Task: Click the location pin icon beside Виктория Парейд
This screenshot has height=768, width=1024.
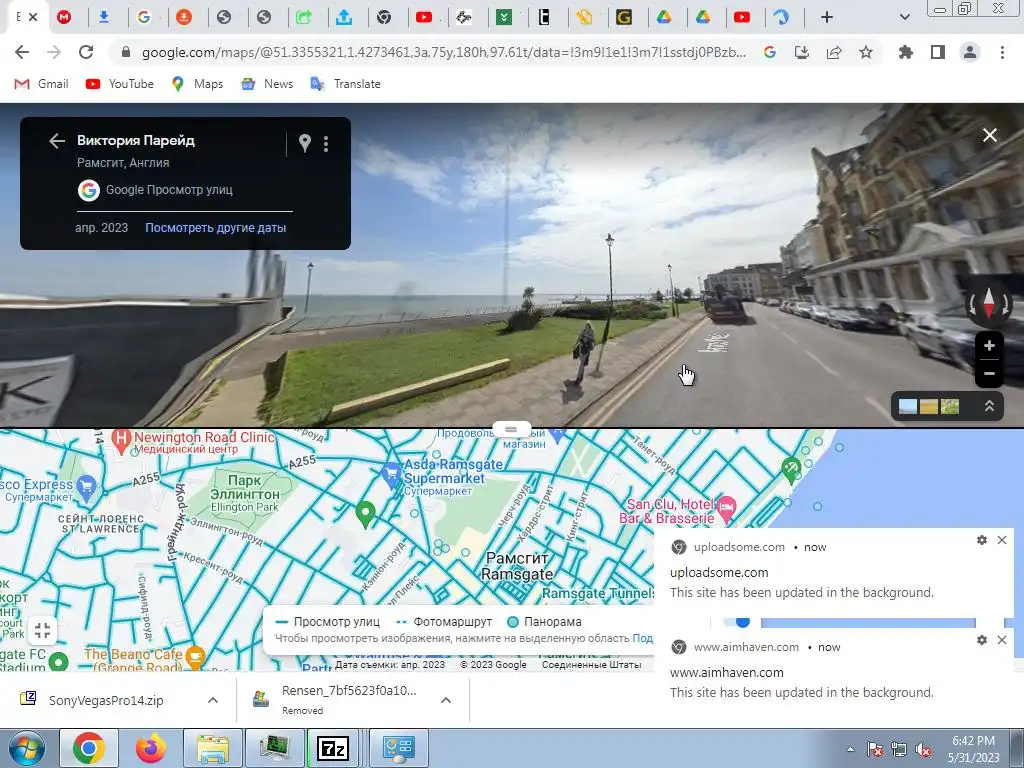Action: pos(305,142)
